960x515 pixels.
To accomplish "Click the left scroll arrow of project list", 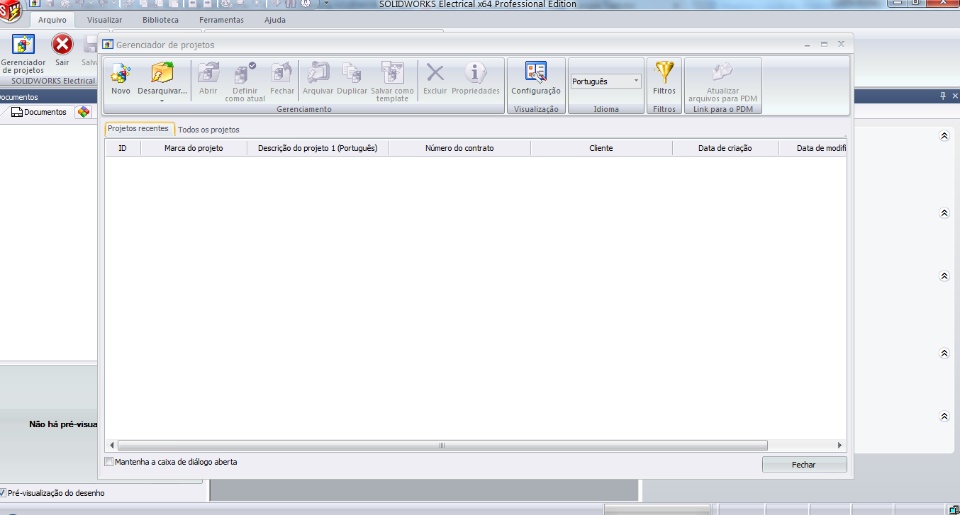I will (111, 445).
